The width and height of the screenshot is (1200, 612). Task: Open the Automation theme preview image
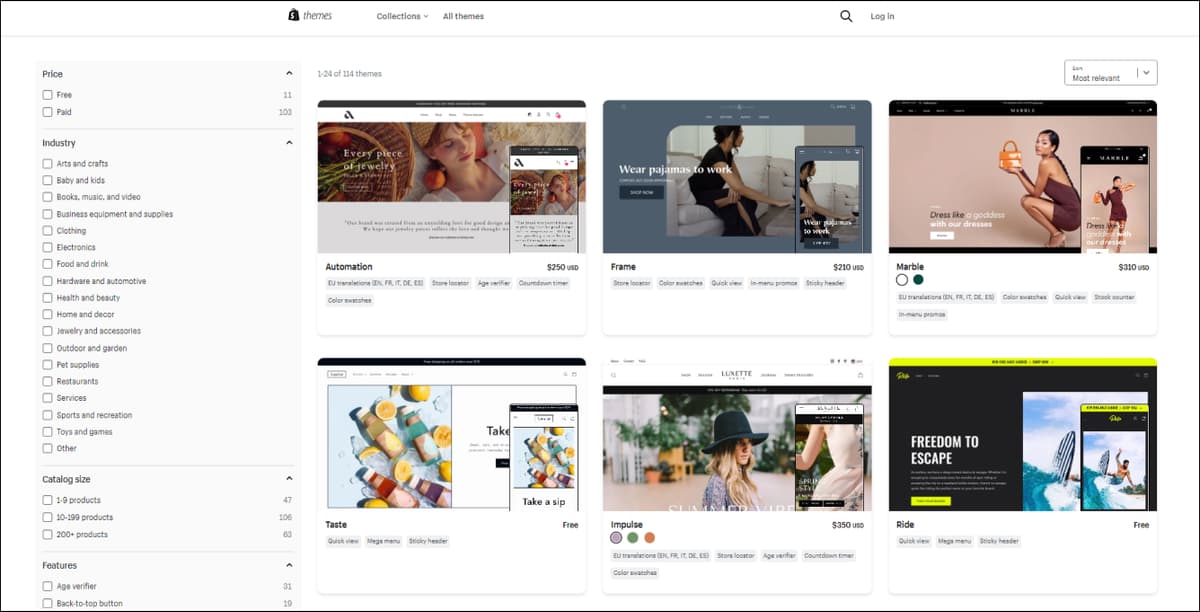click(451, 177)
